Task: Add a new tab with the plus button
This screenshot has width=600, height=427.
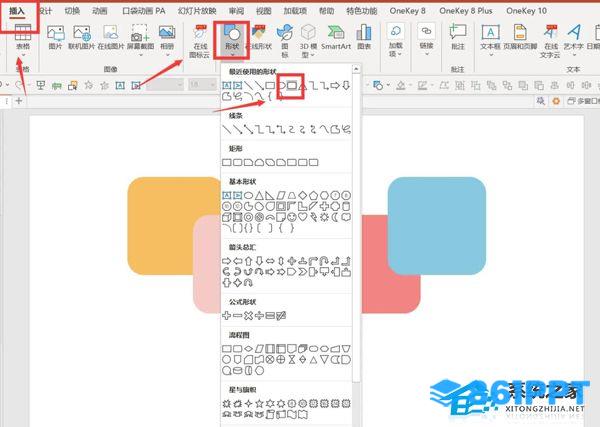Action: point(19,101)
